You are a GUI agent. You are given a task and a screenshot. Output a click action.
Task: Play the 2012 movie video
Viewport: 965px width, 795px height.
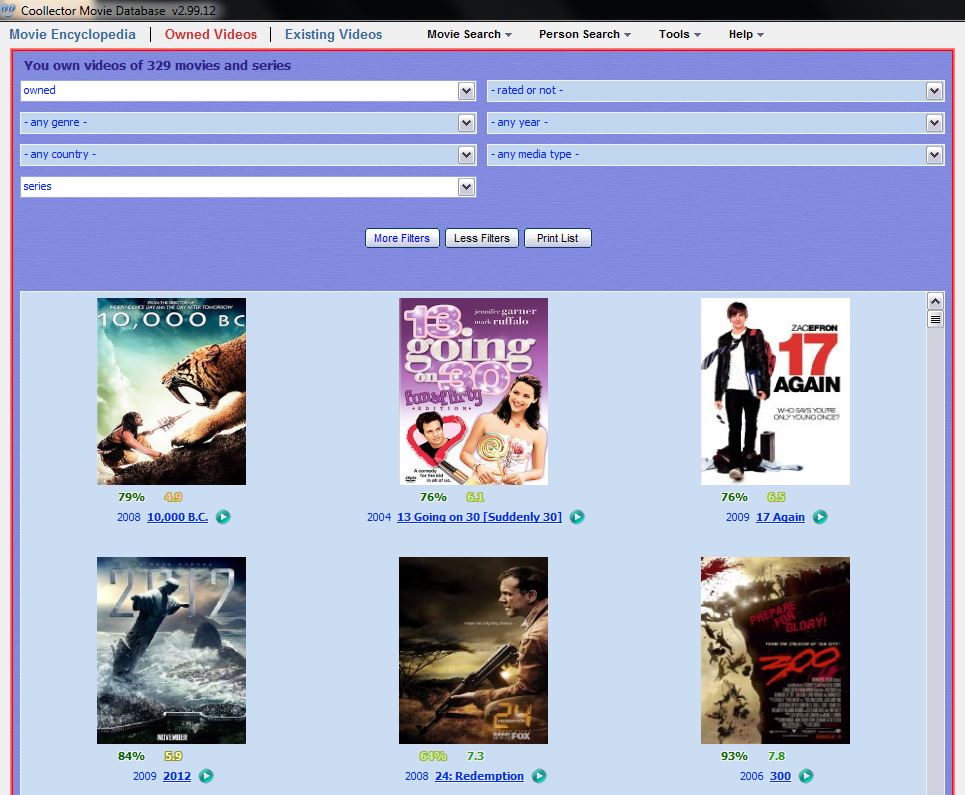click(x=206, y=776)
